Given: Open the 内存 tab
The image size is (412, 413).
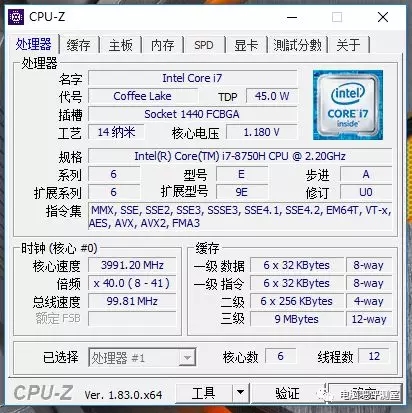Looking at the screenshot, I should pos(163,45).
